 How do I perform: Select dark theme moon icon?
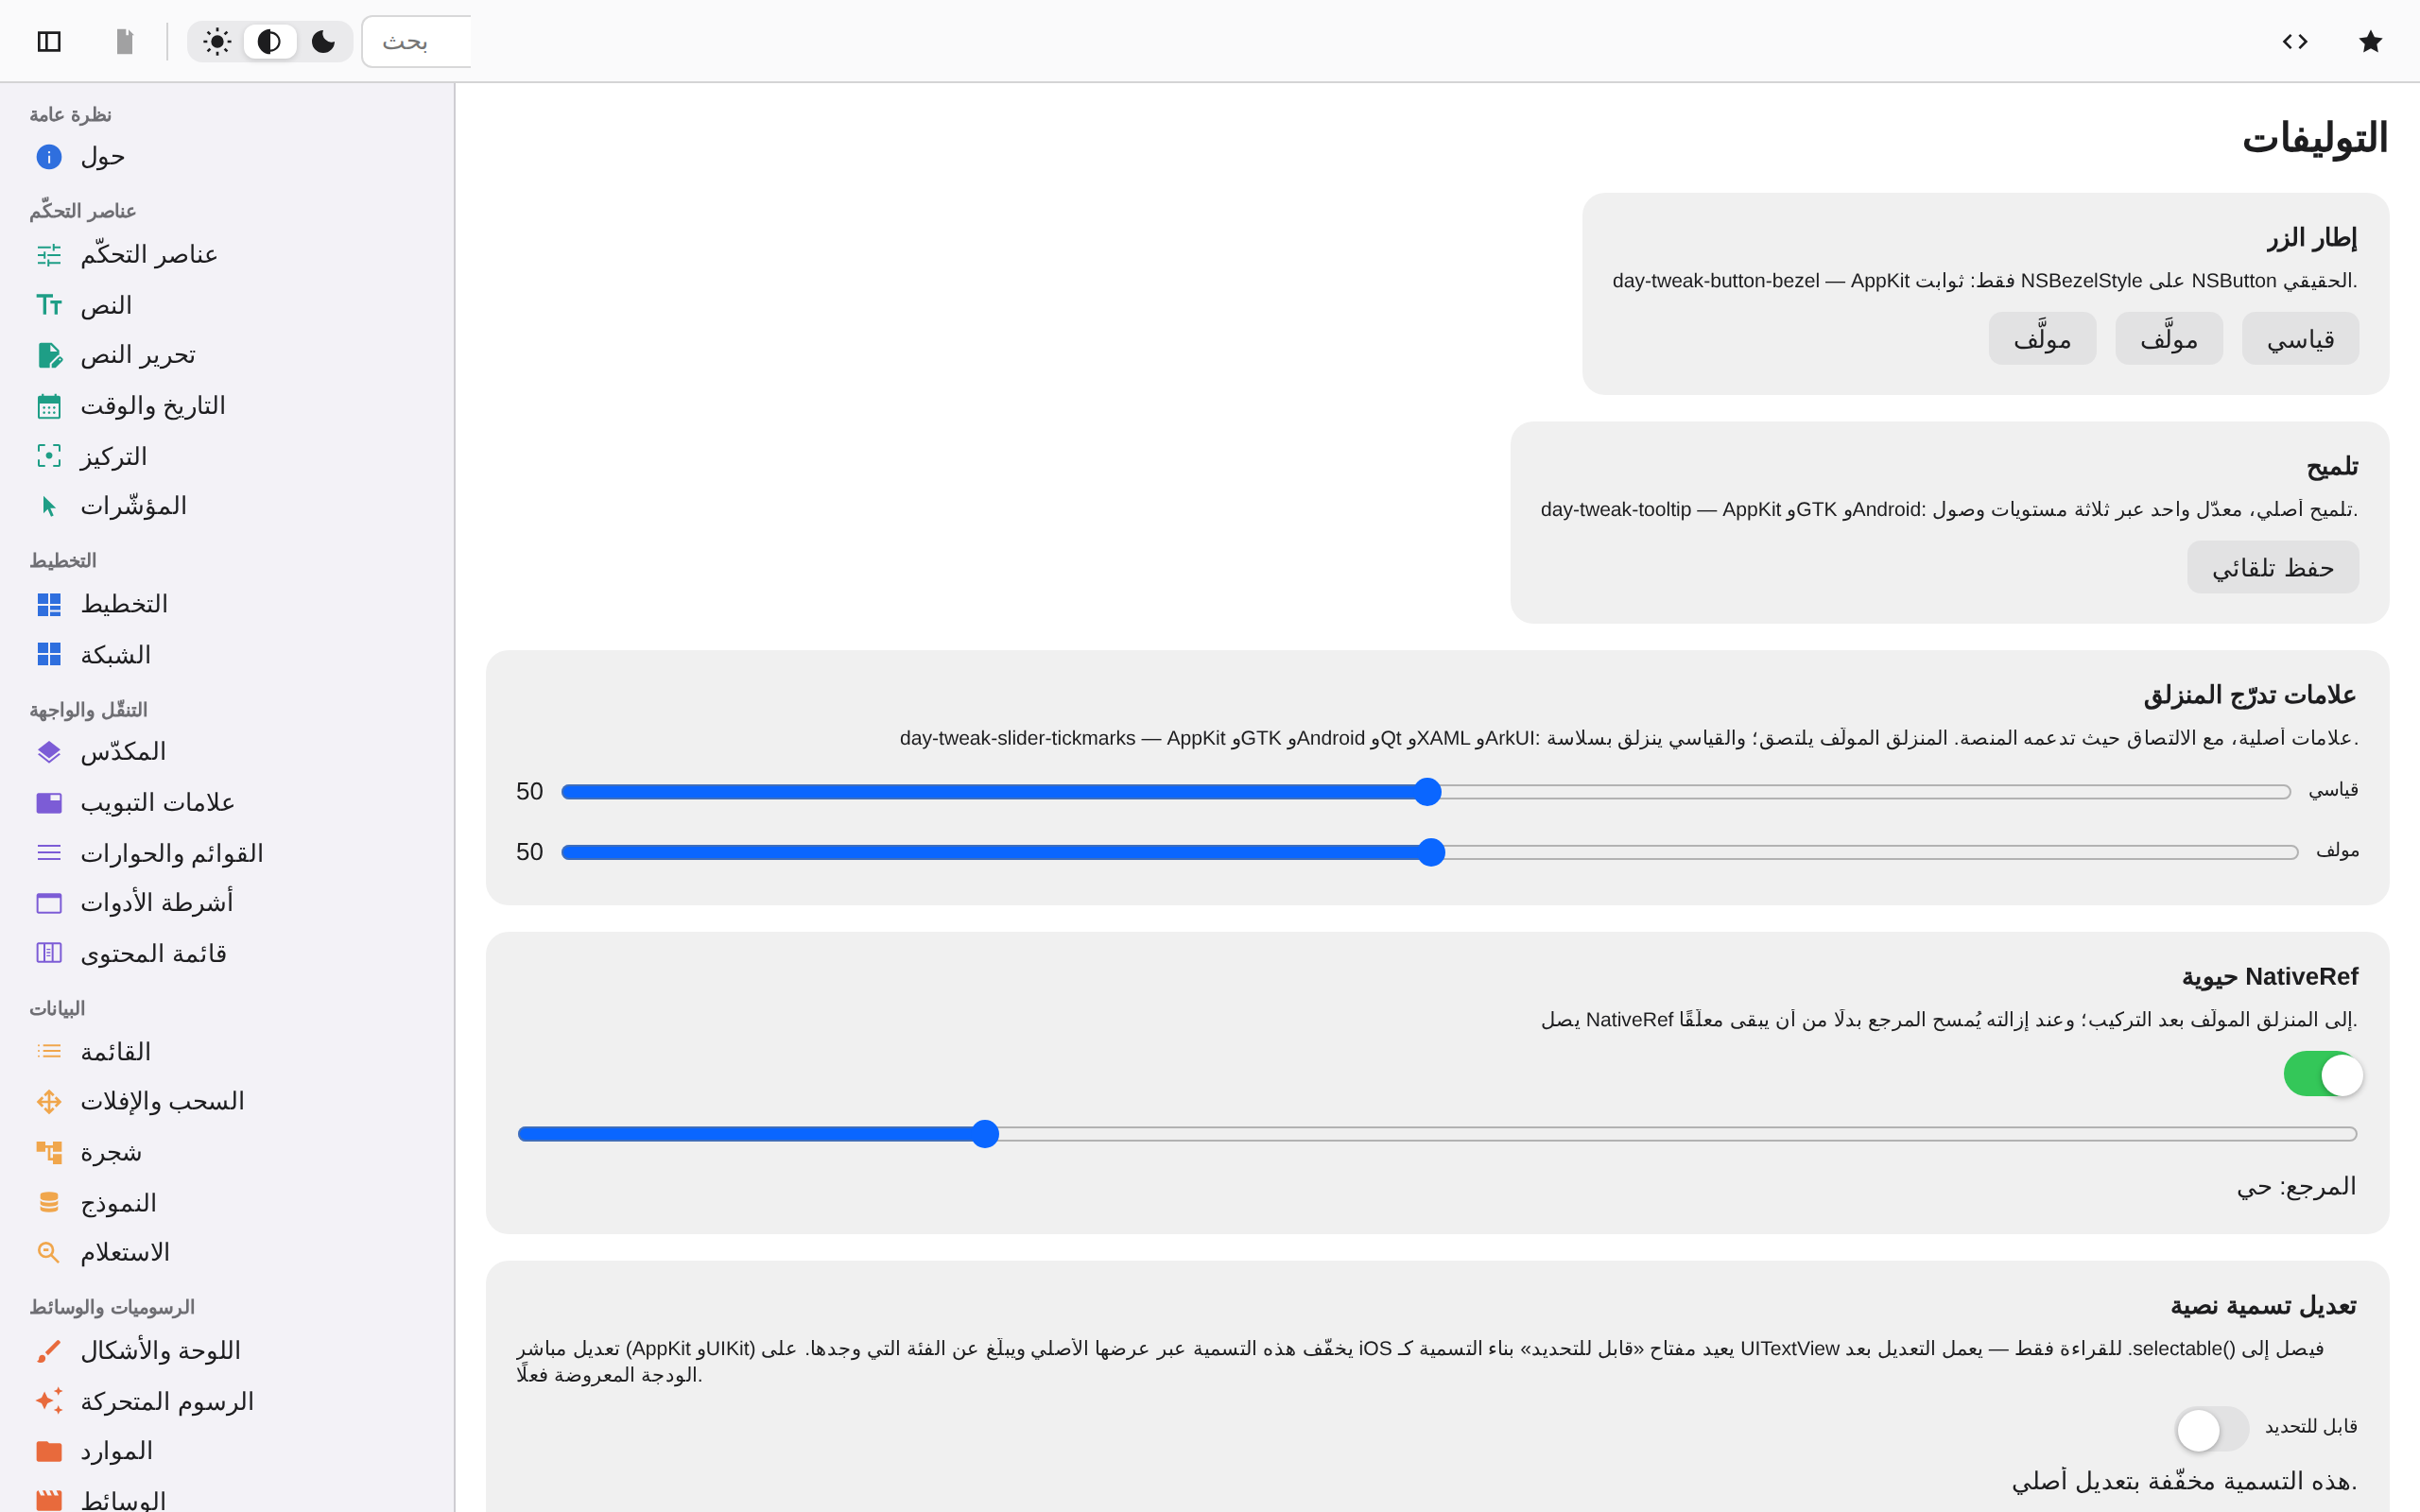click(323, 41)
